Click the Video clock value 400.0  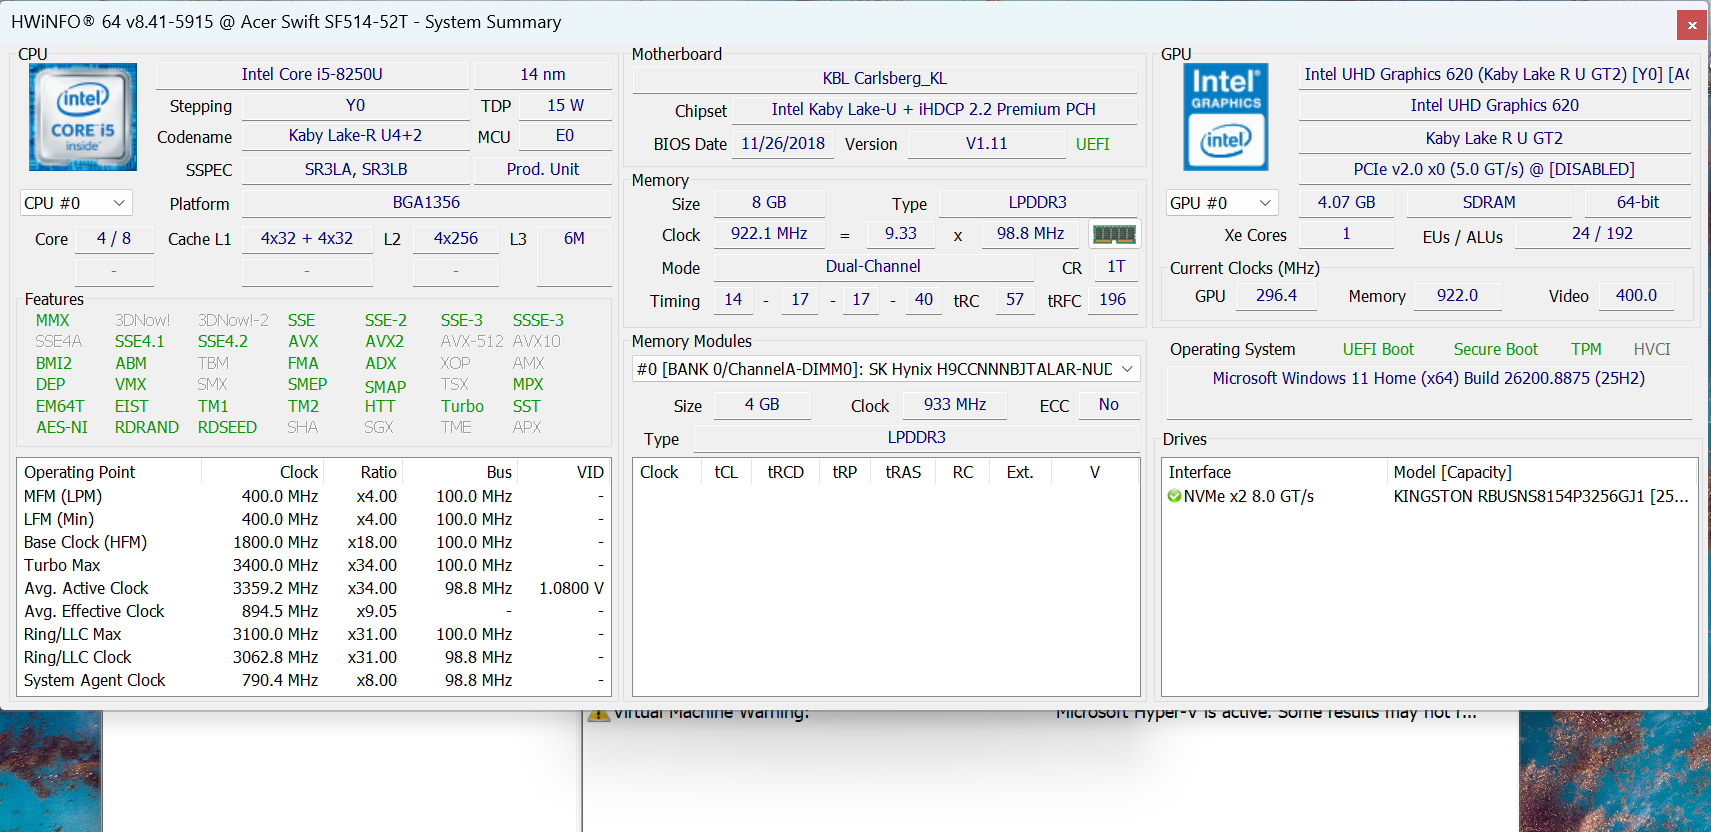1636,295
